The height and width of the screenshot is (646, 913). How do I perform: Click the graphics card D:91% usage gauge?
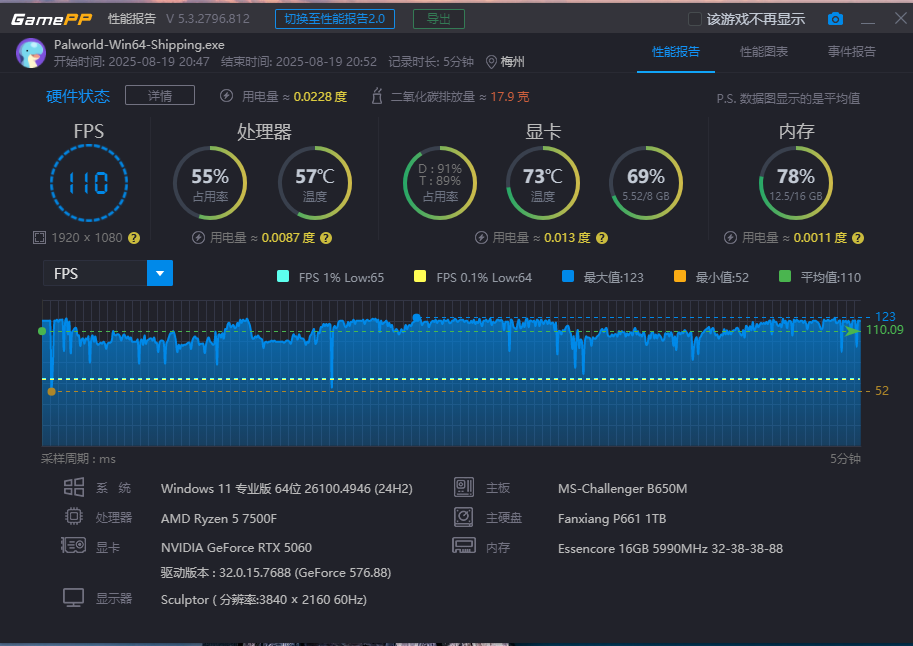click(440, 183)
